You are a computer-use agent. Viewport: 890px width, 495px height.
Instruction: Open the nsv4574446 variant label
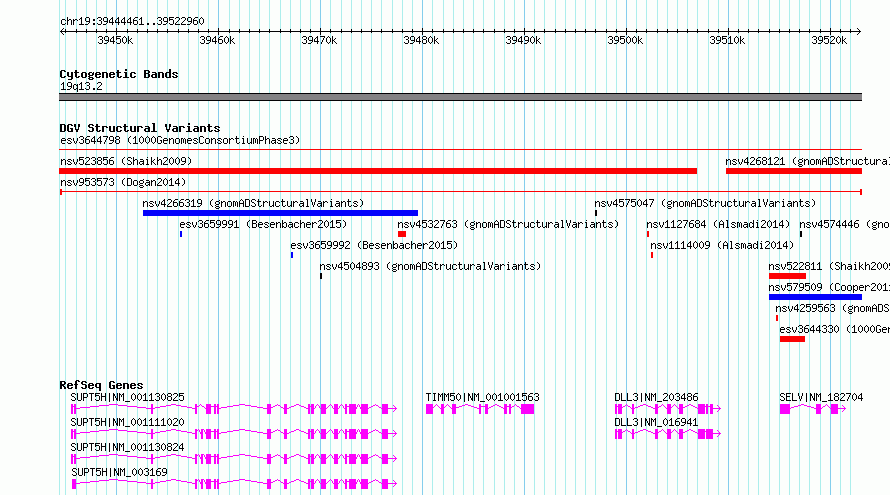[844, 224]
